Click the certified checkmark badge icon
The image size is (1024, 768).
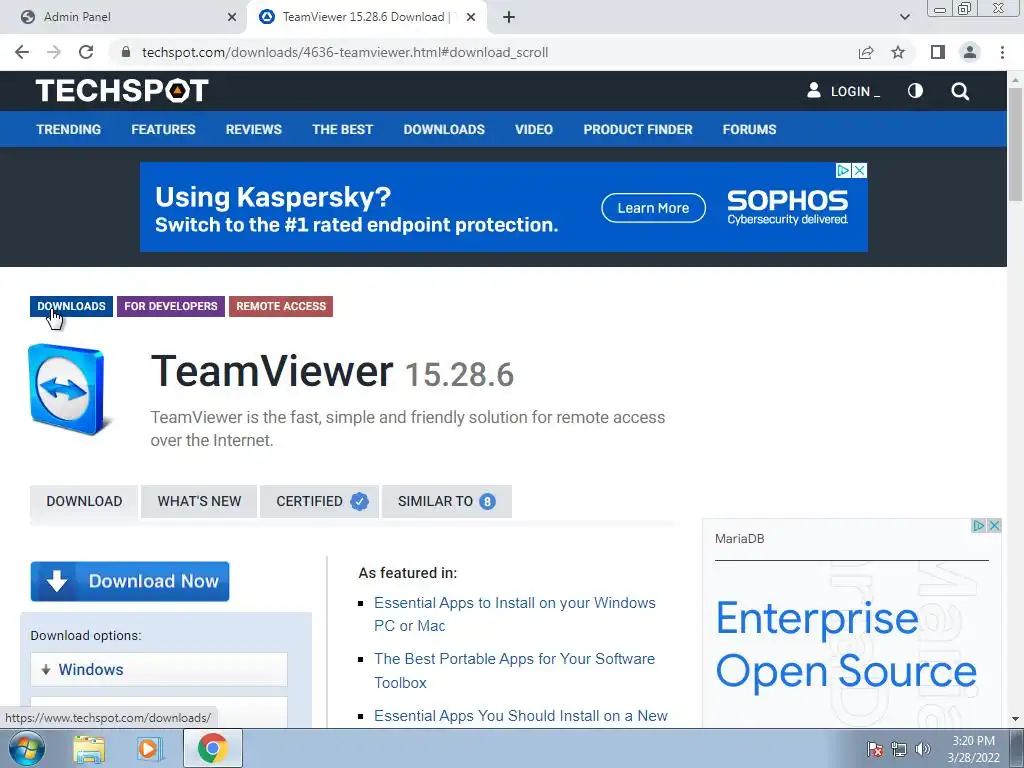359,502
